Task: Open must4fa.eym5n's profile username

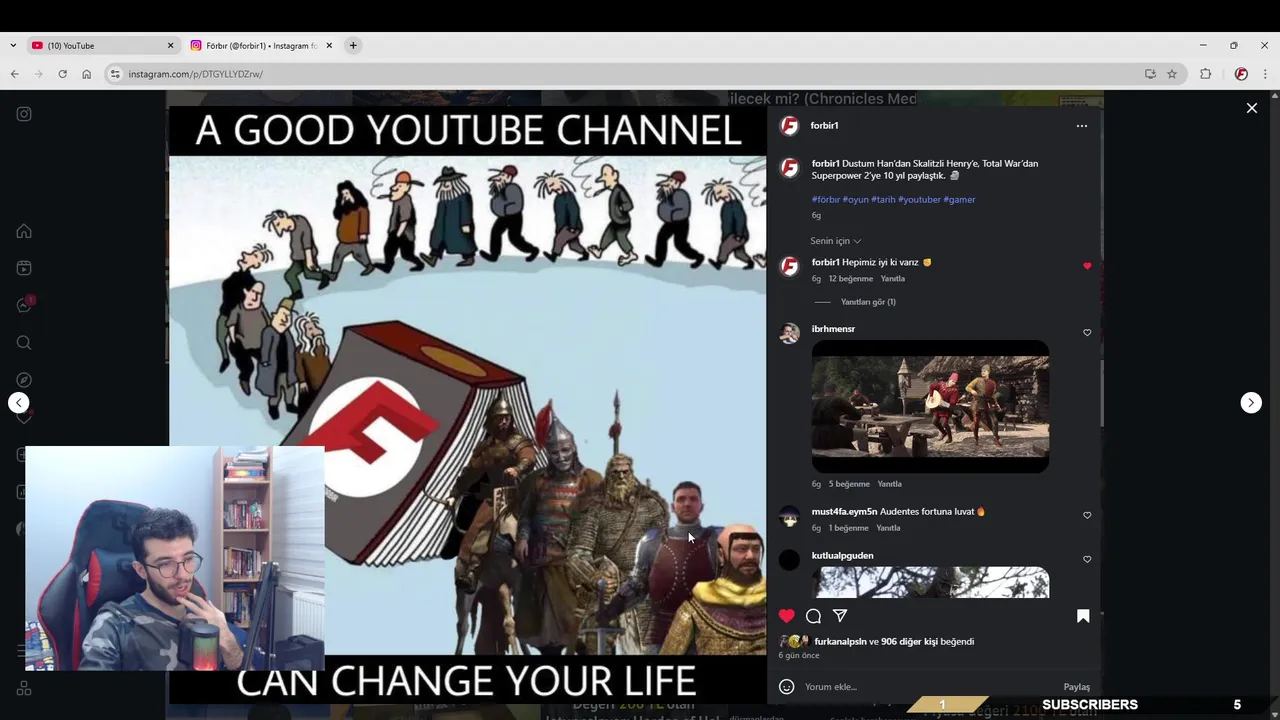Action: [x=844, y=512]
